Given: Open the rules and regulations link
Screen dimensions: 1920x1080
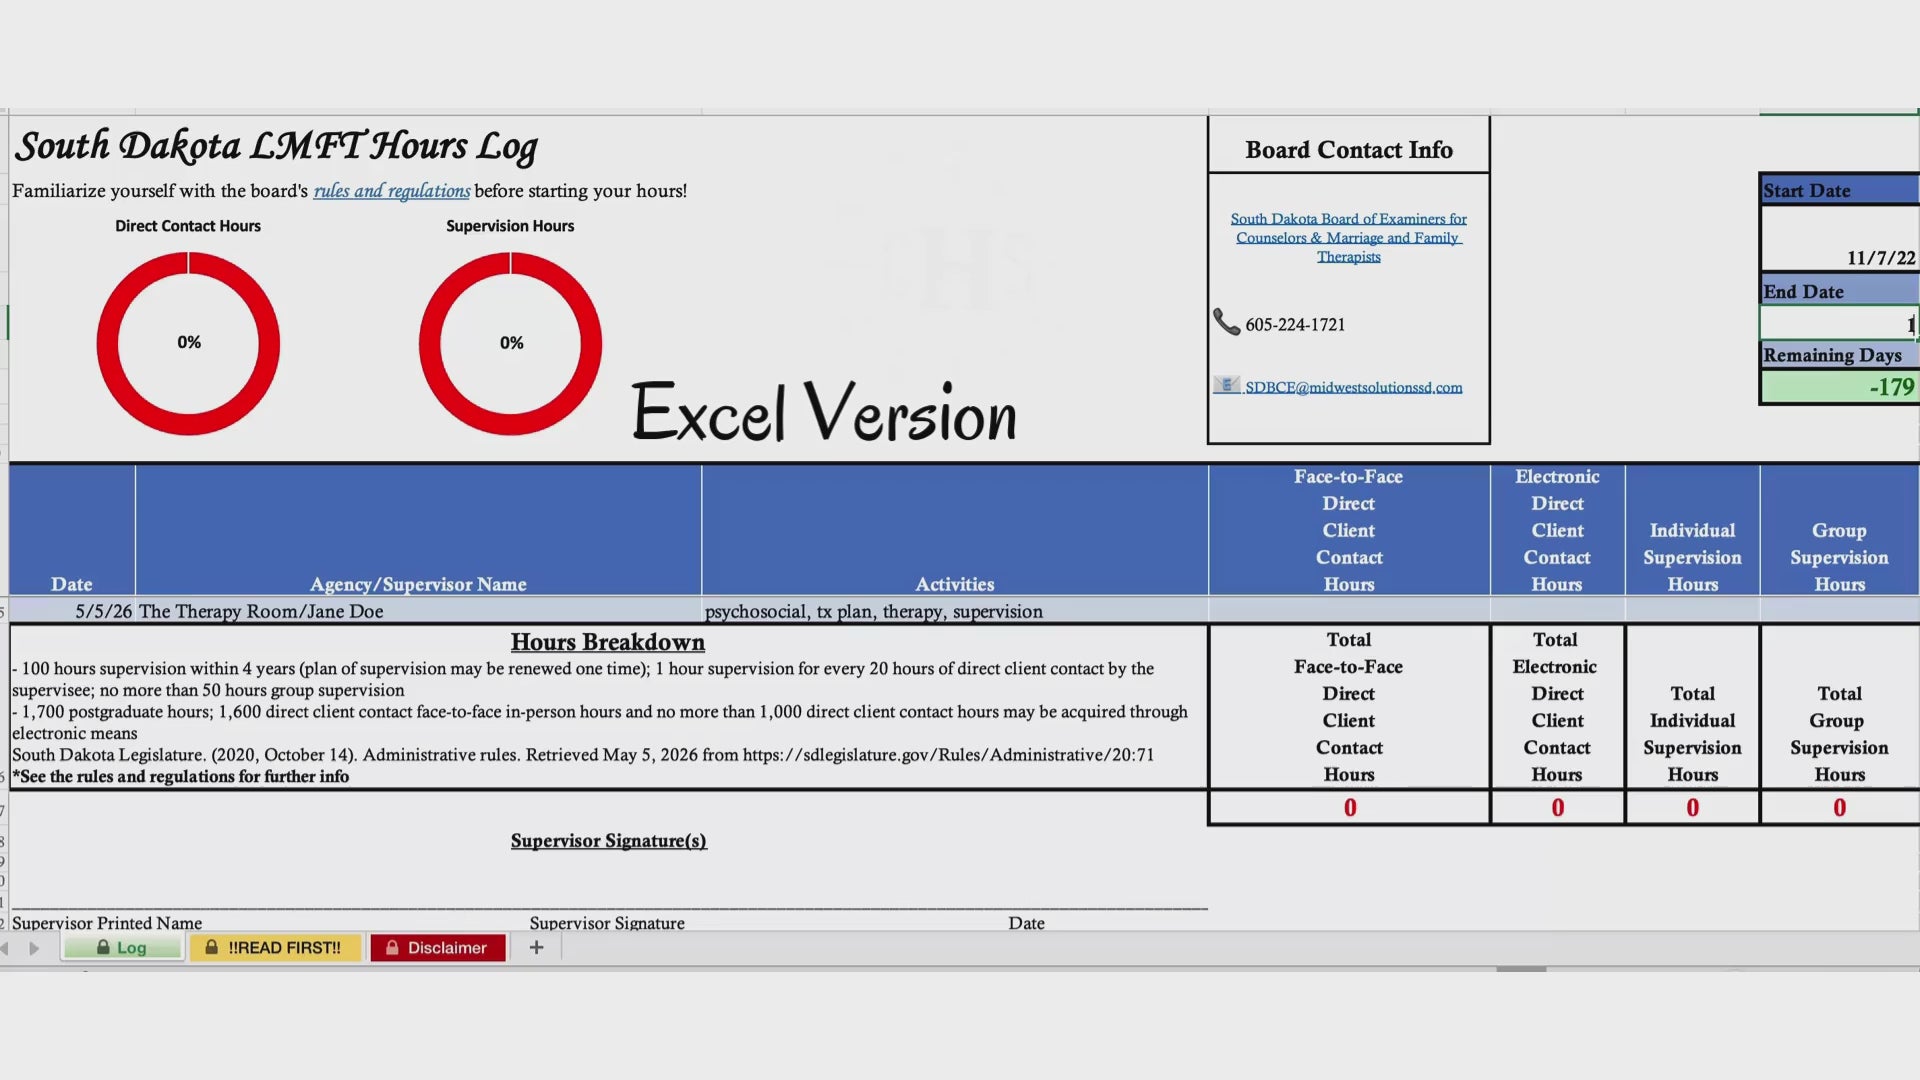Looking at the screenshot, I should click(x=392, y=191).
